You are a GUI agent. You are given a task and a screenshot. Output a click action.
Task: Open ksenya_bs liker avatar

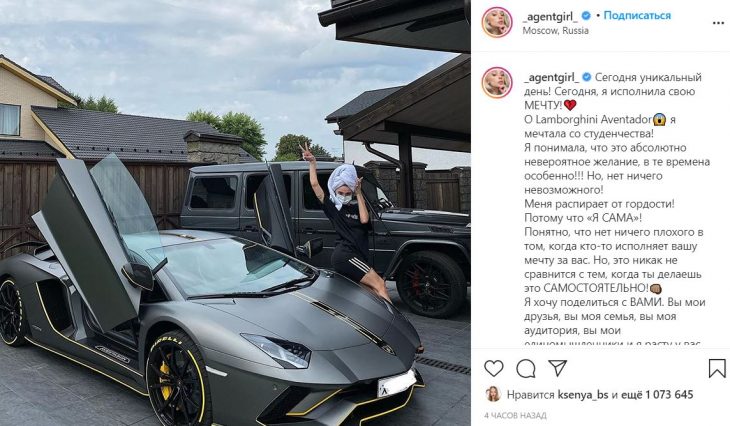click(493, 394)
